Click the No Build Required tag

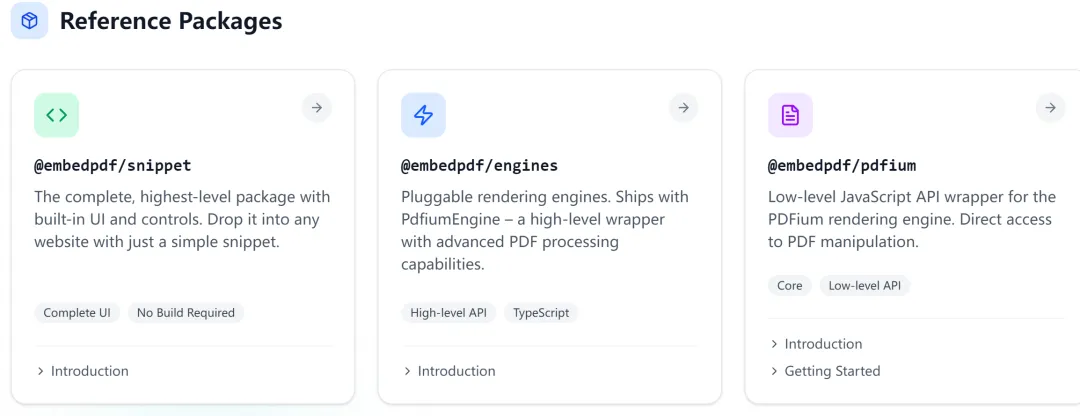coord(186,313)
